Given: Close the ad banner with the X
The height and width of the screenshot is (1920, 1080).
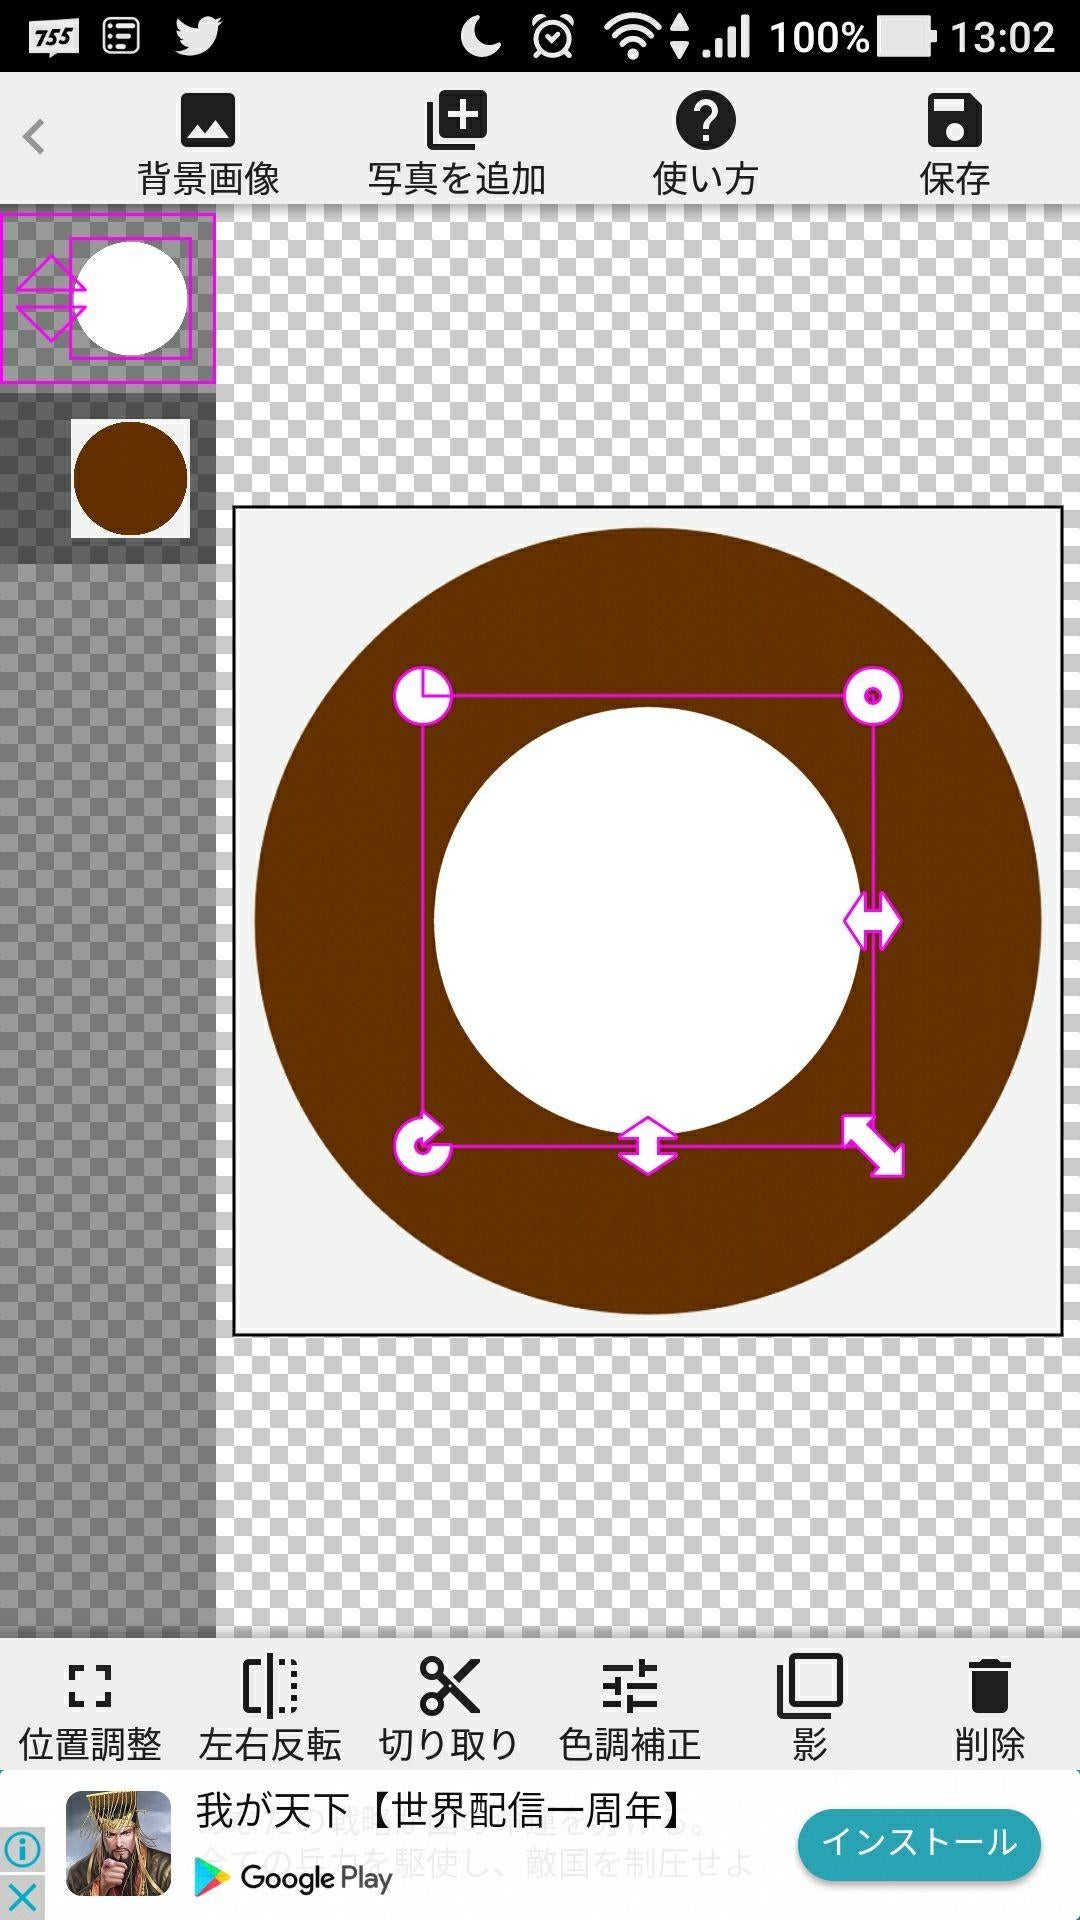Looking at the screenshot, I should 22,1896.
